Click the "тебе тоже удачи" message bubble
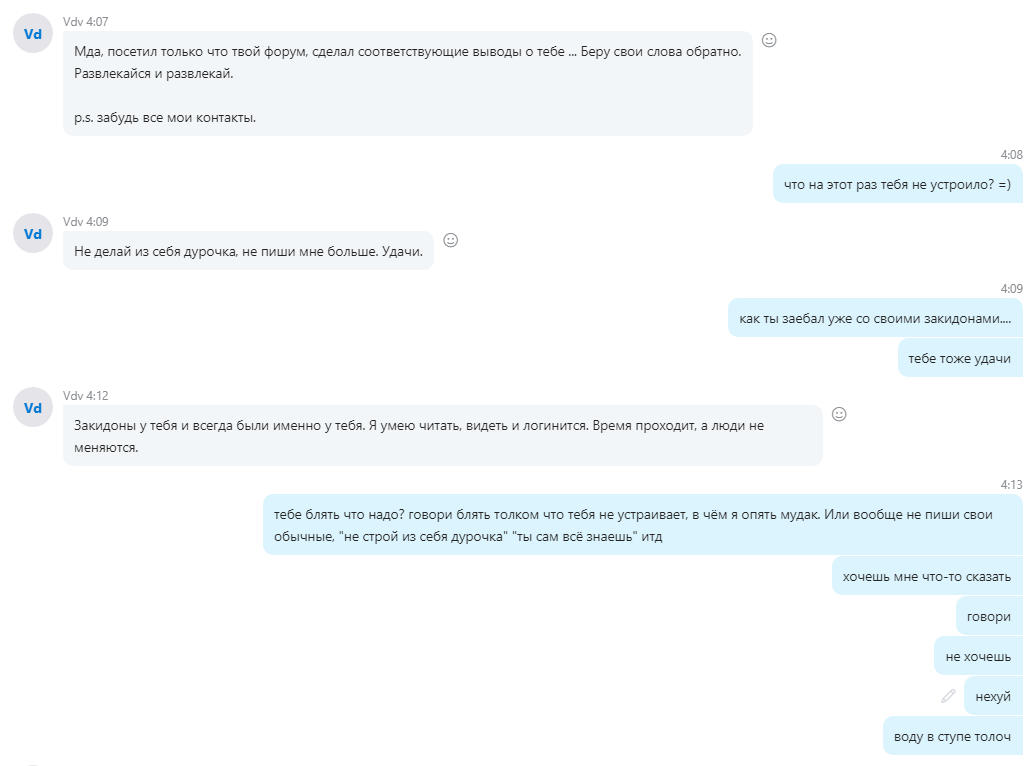 959,358
